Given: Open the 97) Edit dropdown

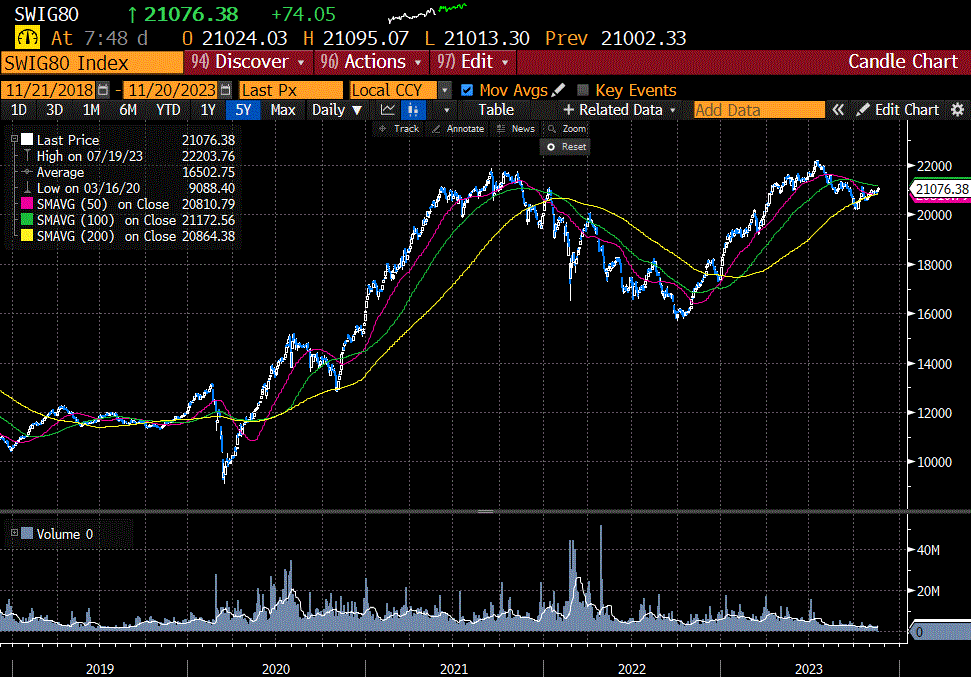Looking at the screenshot, I should [x=472, y=62].
